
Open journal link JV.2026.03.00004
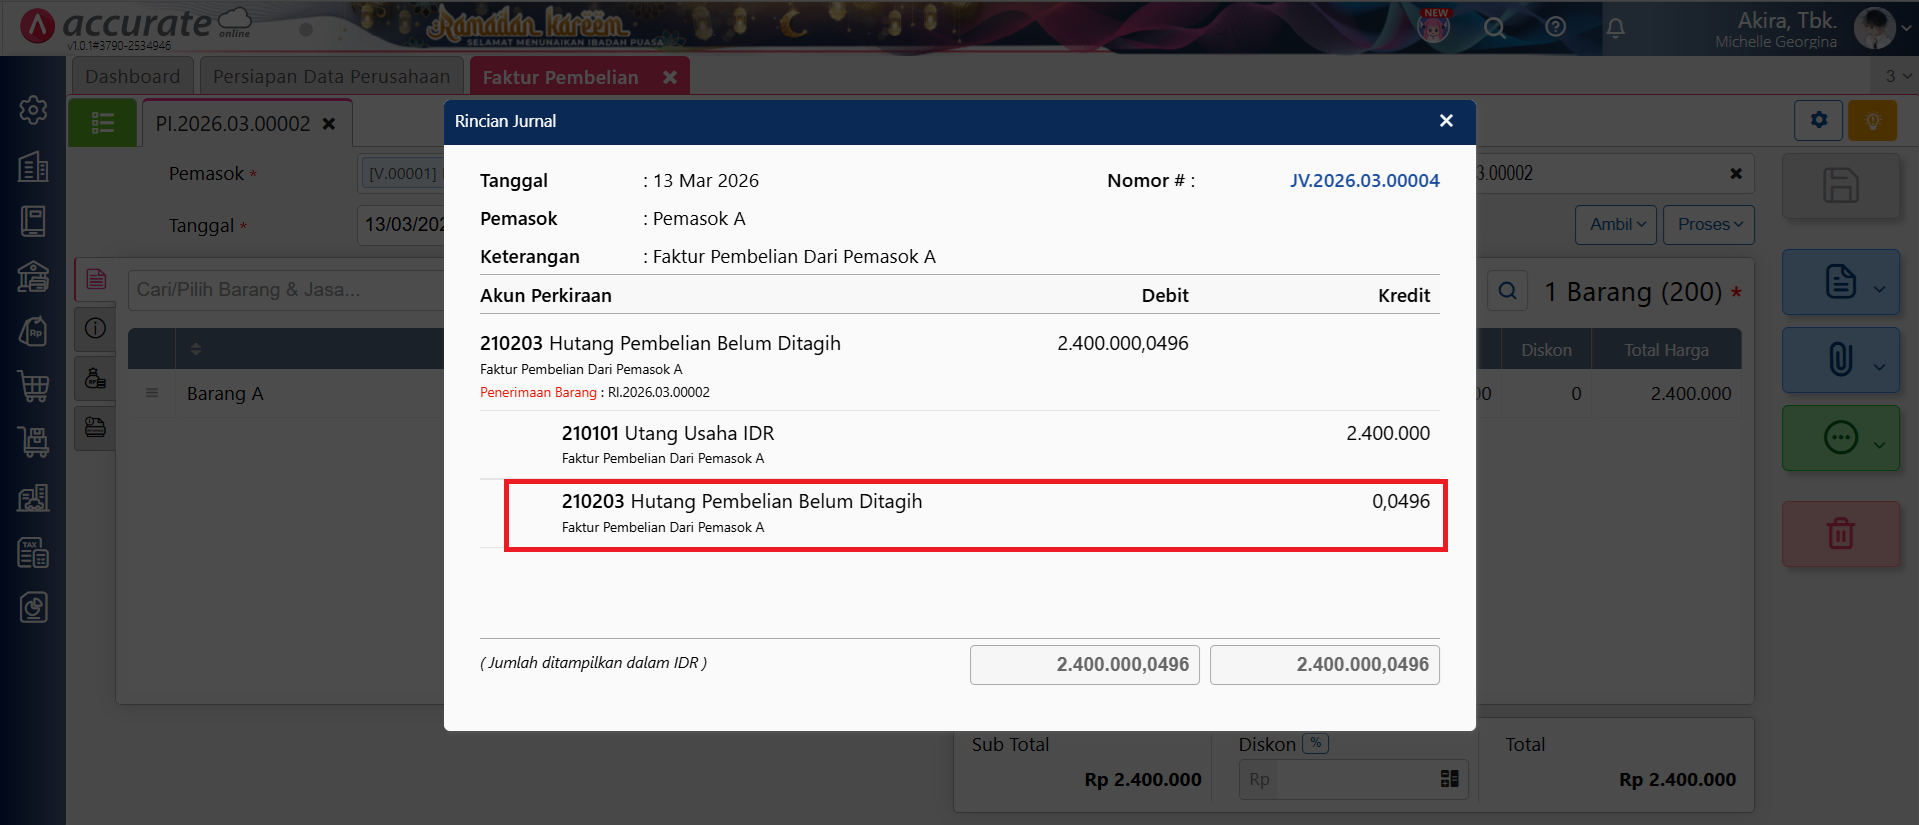pos(1364,181)
